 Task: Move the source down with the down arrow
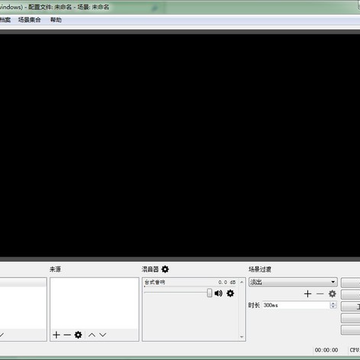(103, 335)
